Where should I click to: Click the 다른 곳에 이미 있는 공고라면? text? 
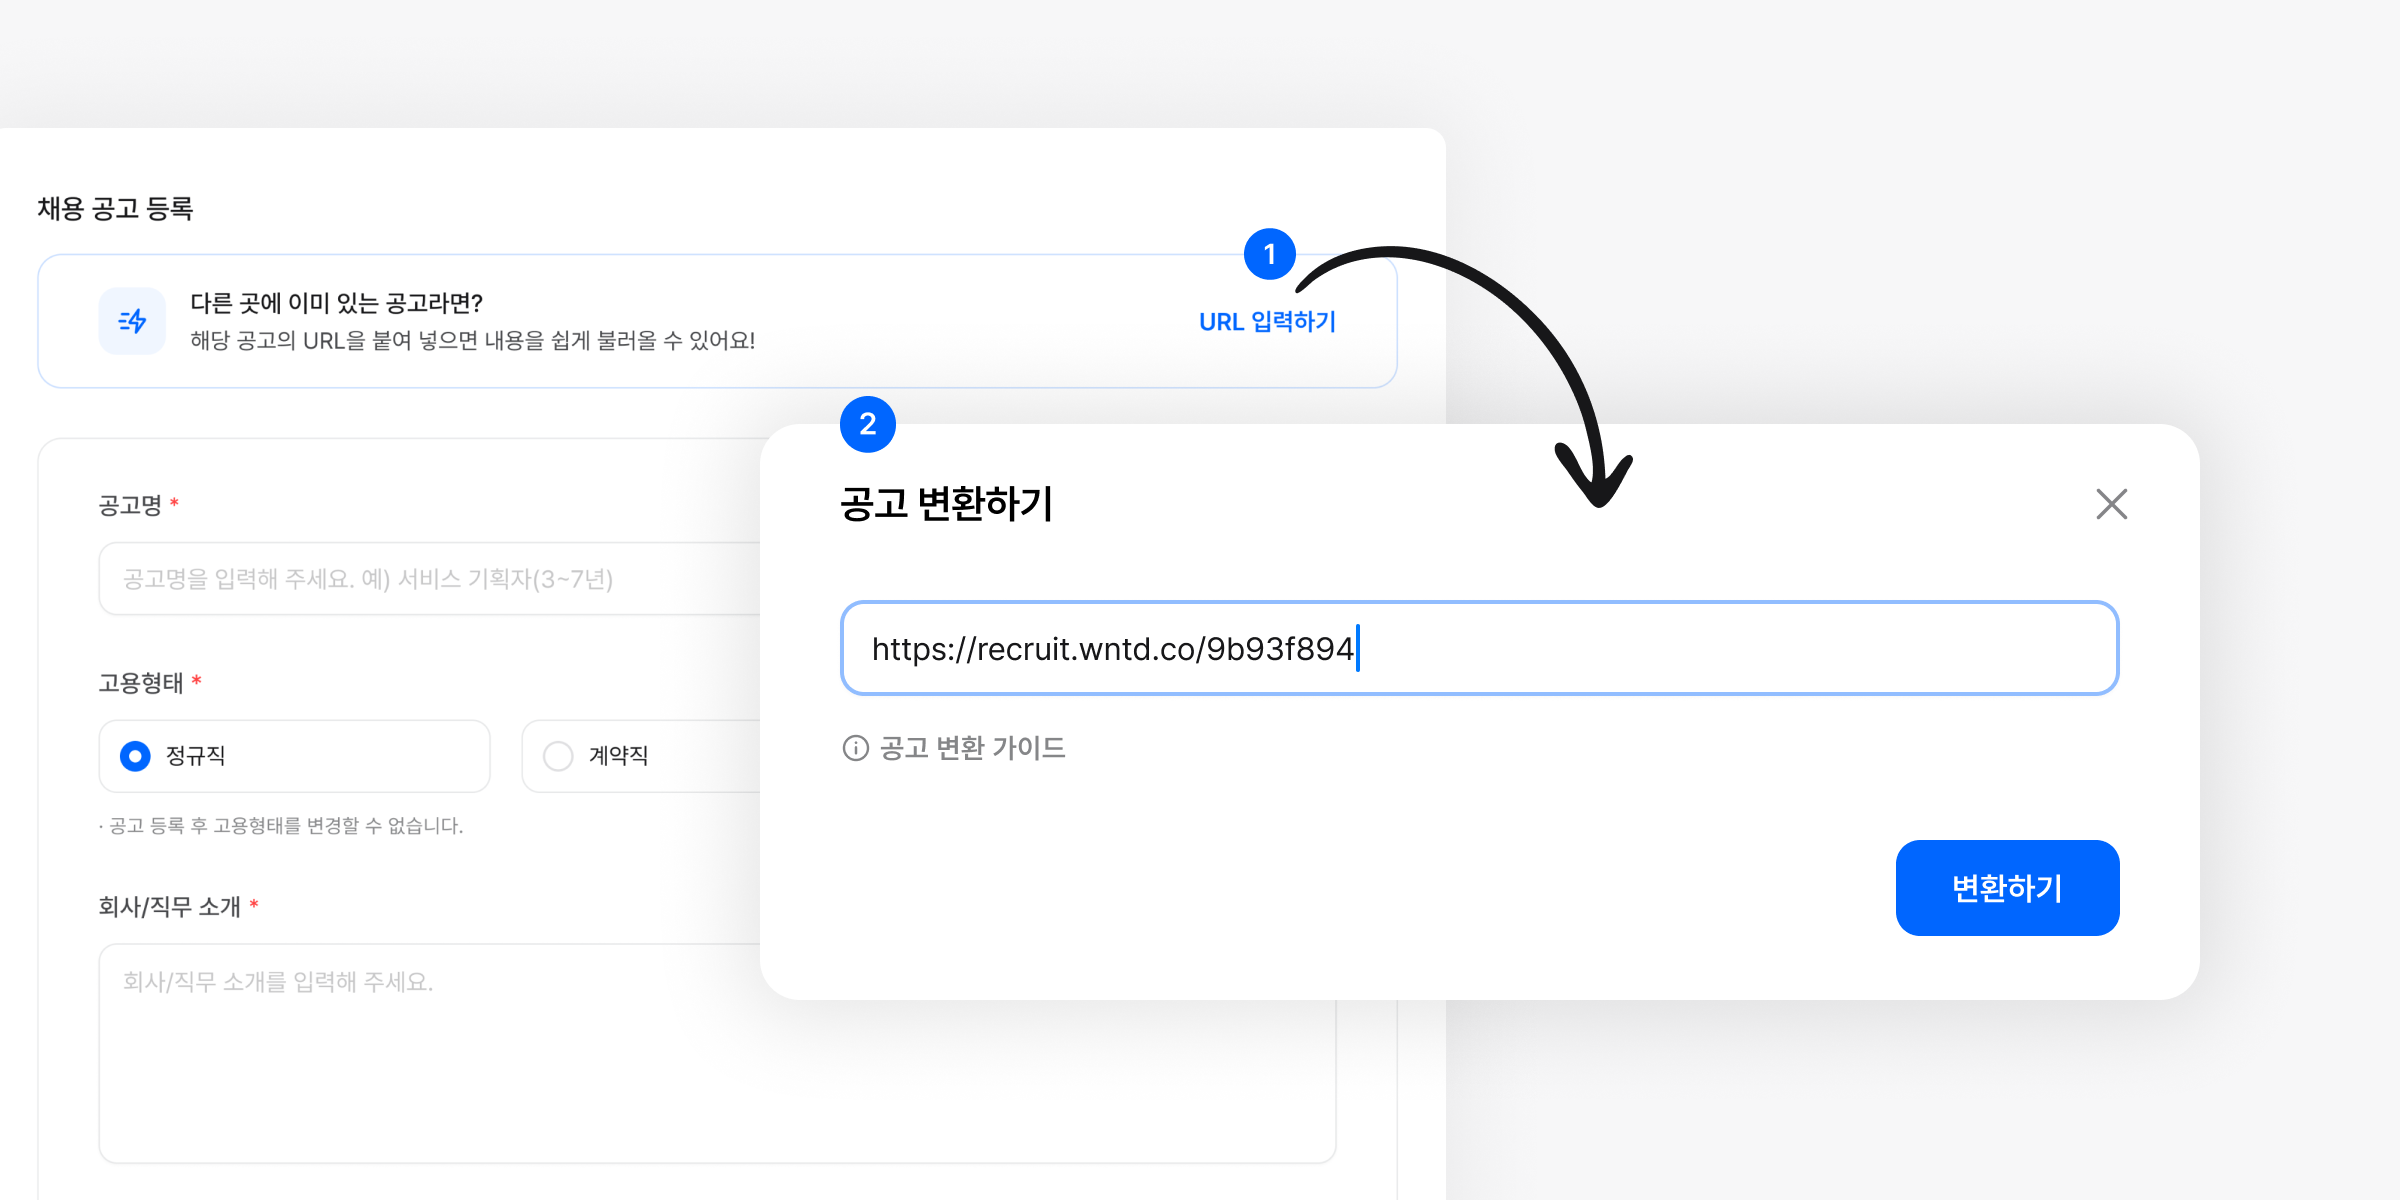[337, 303]
